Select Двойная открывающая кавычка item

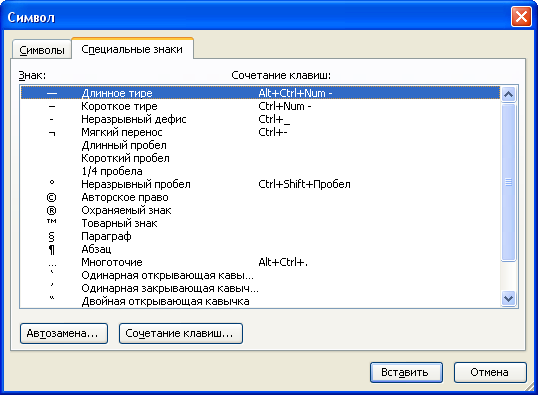[260, 301]
